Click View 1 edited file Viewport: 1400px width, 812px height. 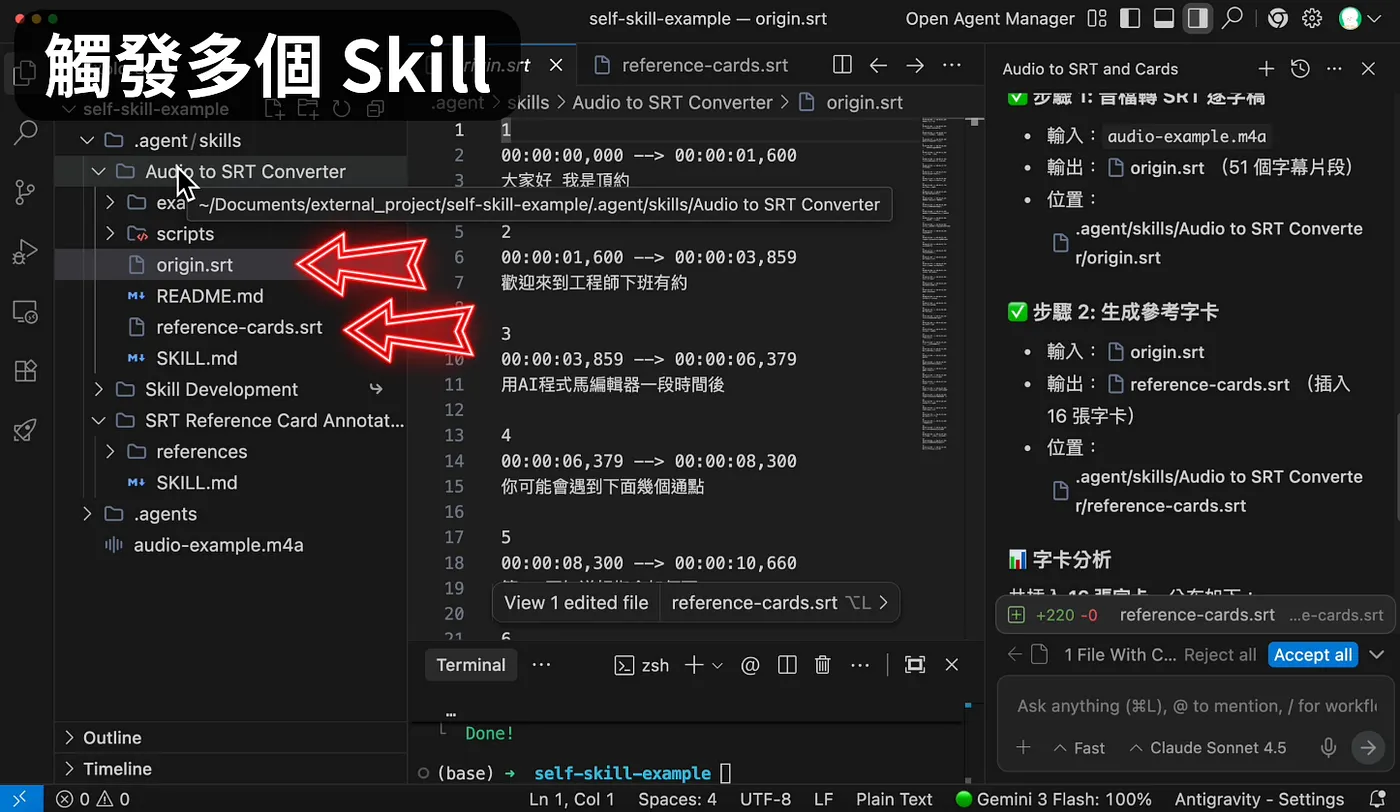tap(577, 603)
